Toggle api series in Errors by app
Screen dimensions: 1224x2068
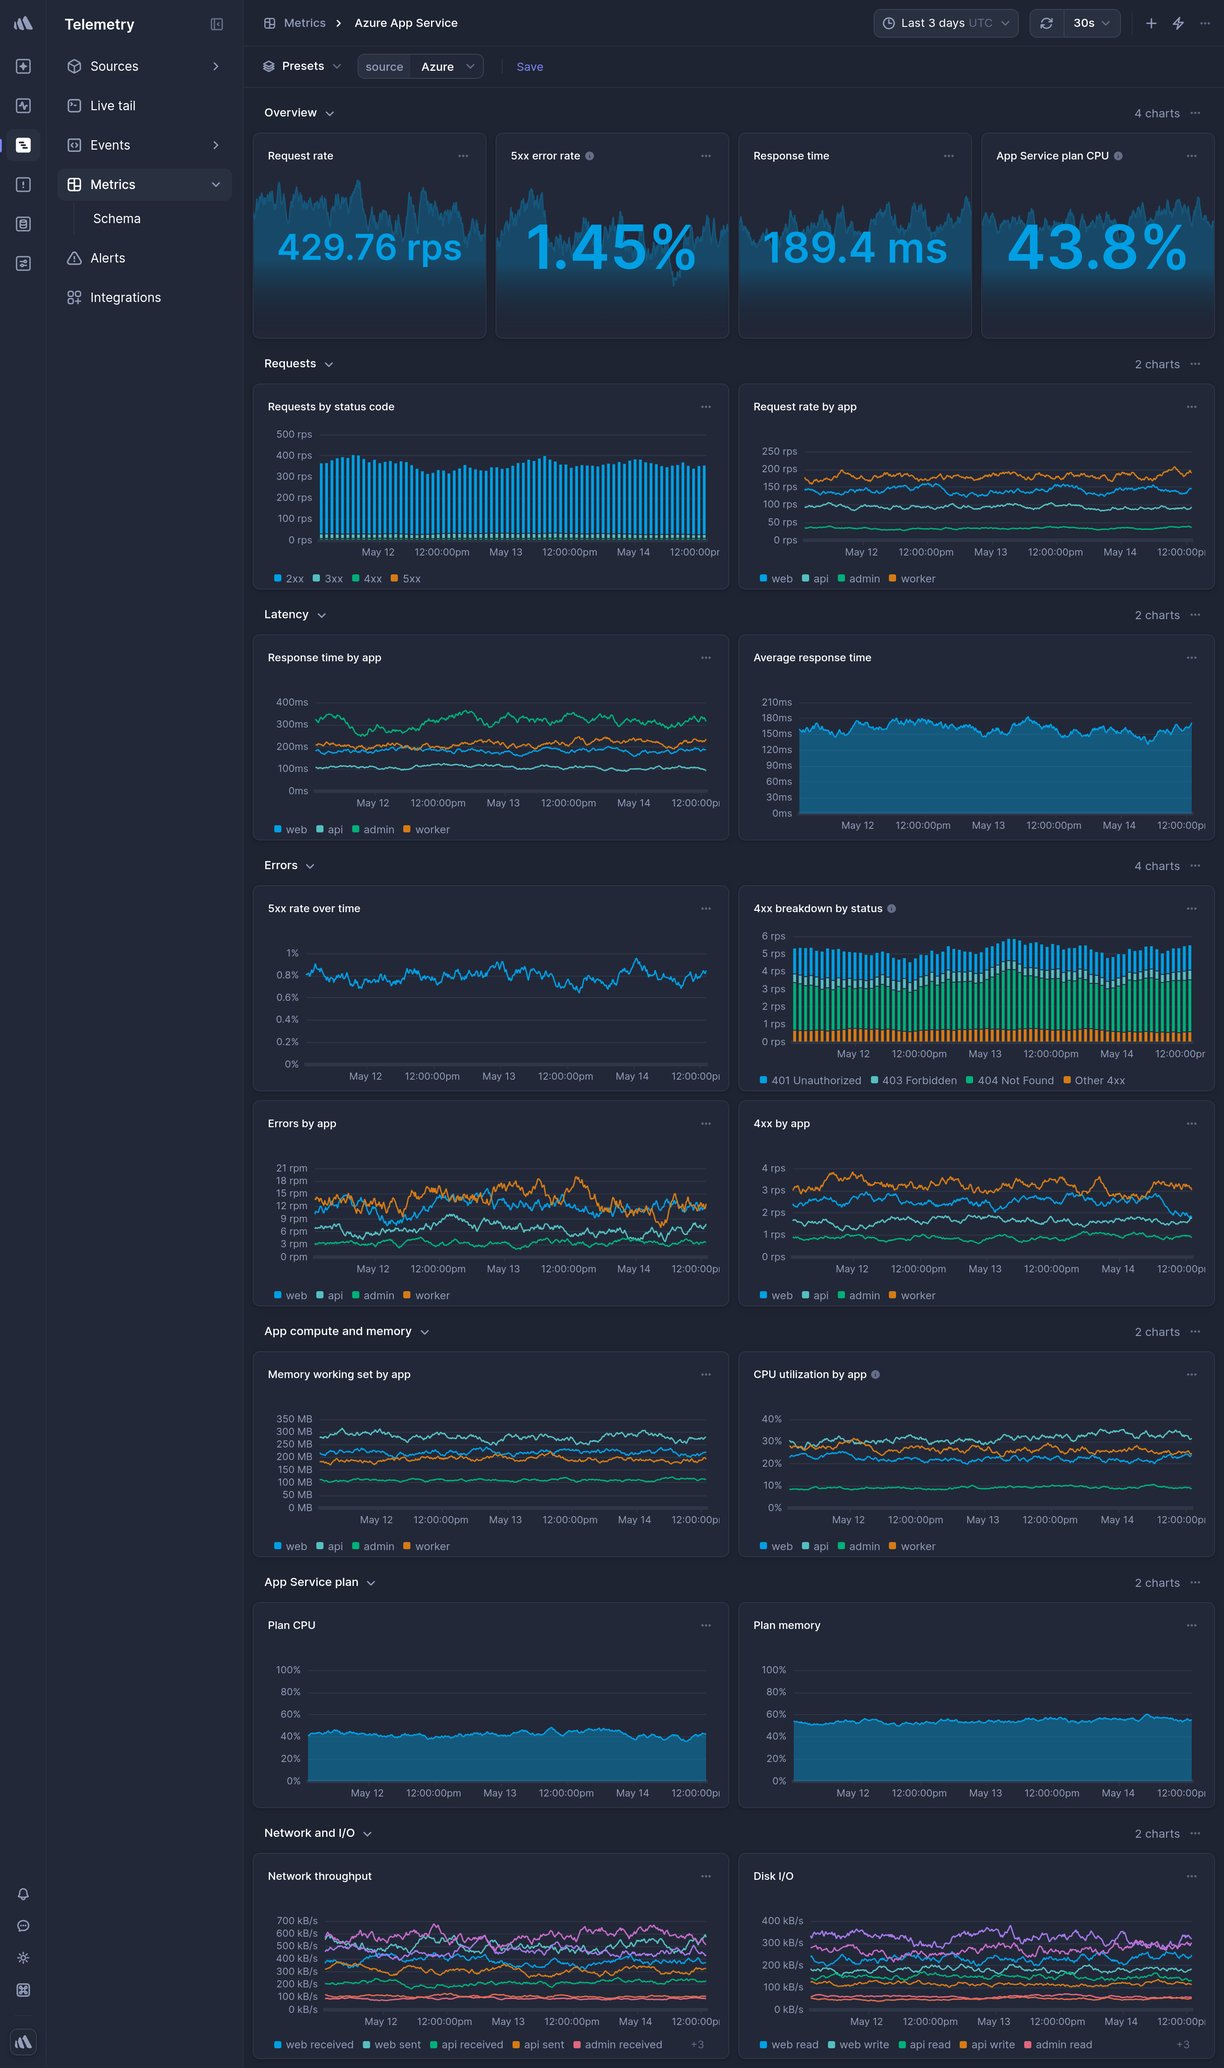pyautogui.click(x=330, y=1296)
